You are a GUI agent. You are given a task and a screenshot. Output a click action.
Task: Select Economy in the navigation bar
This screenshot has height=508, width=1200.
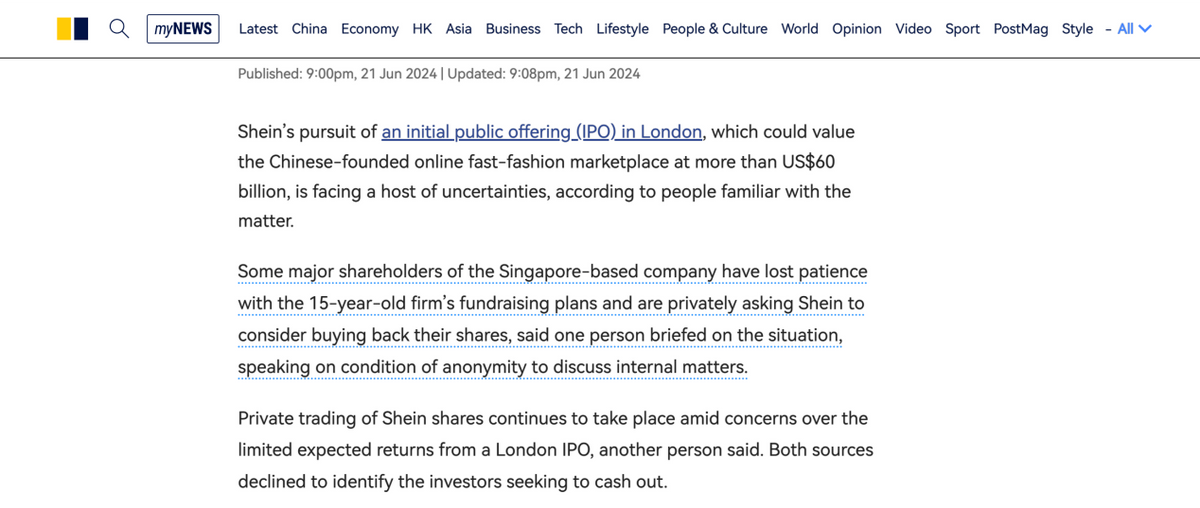tap(369, 29)
